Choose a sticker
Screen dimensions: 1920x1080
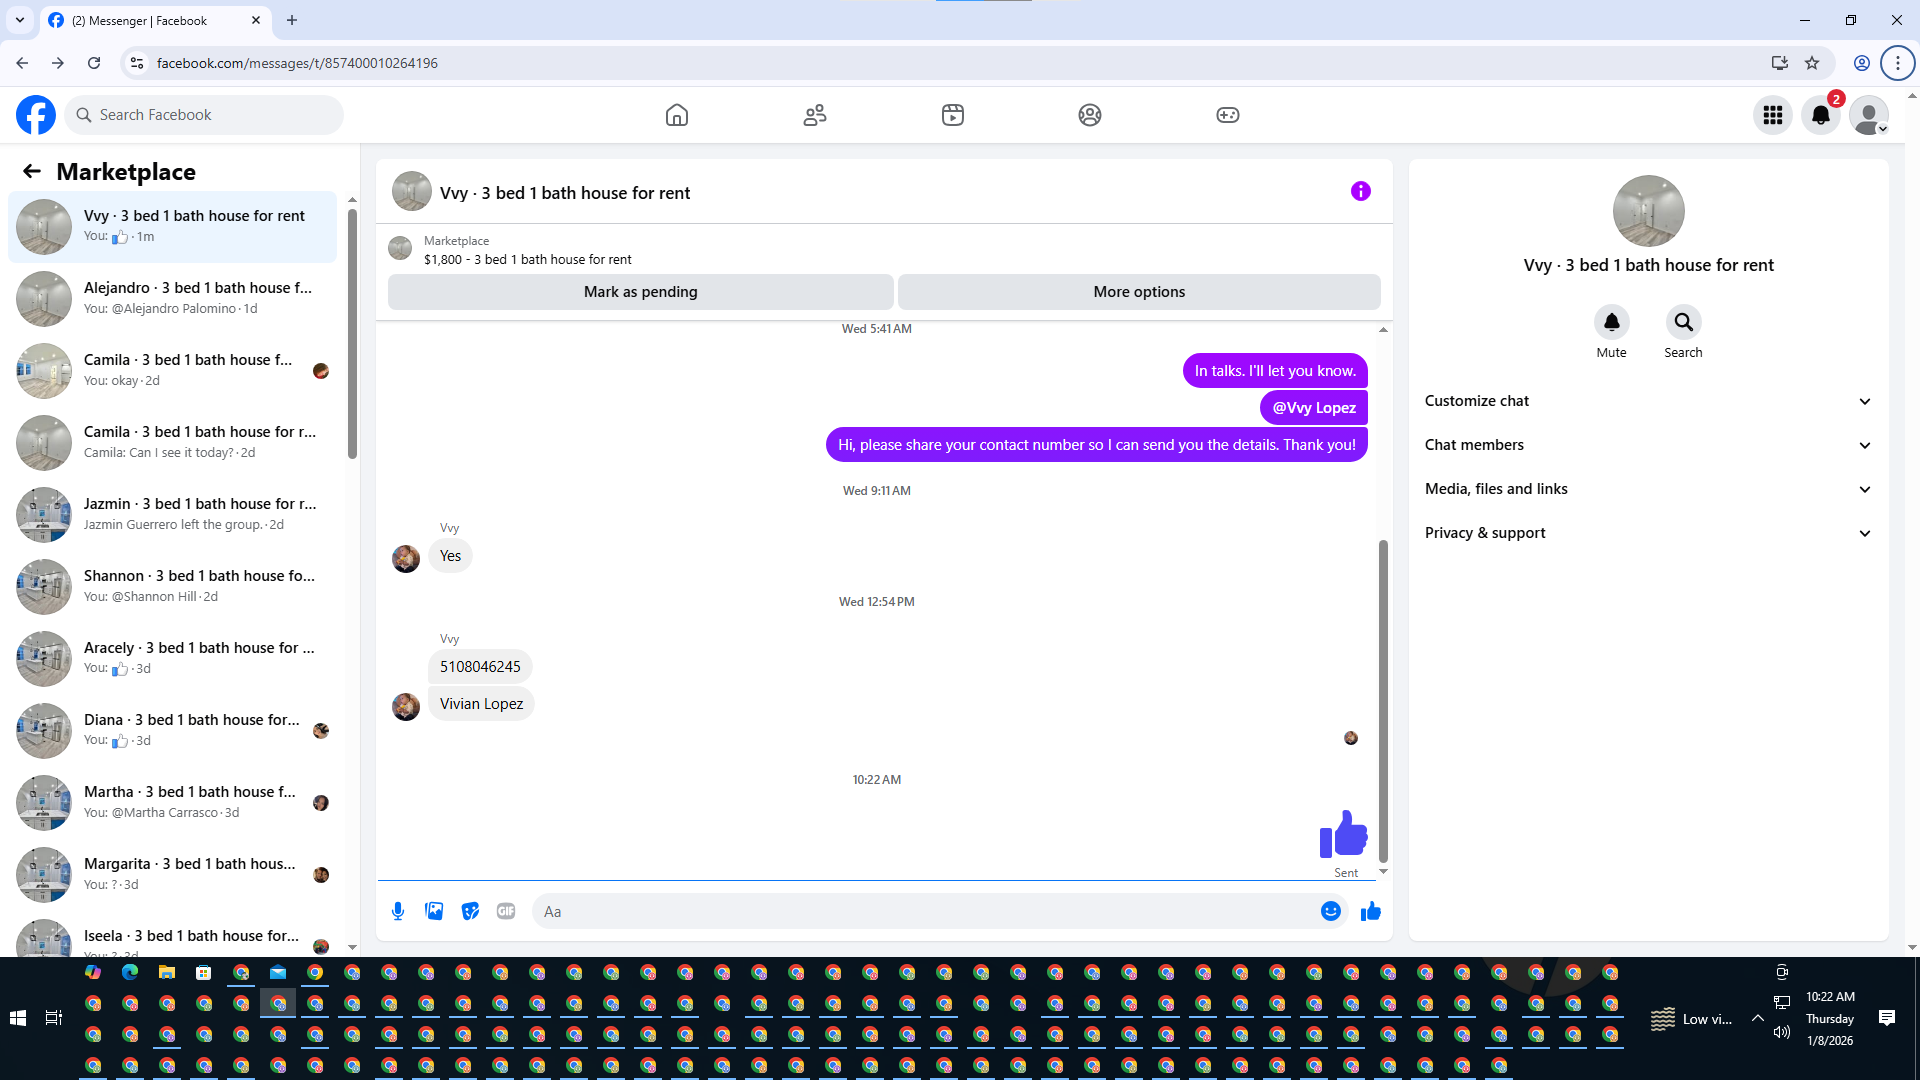click(470, 911)
